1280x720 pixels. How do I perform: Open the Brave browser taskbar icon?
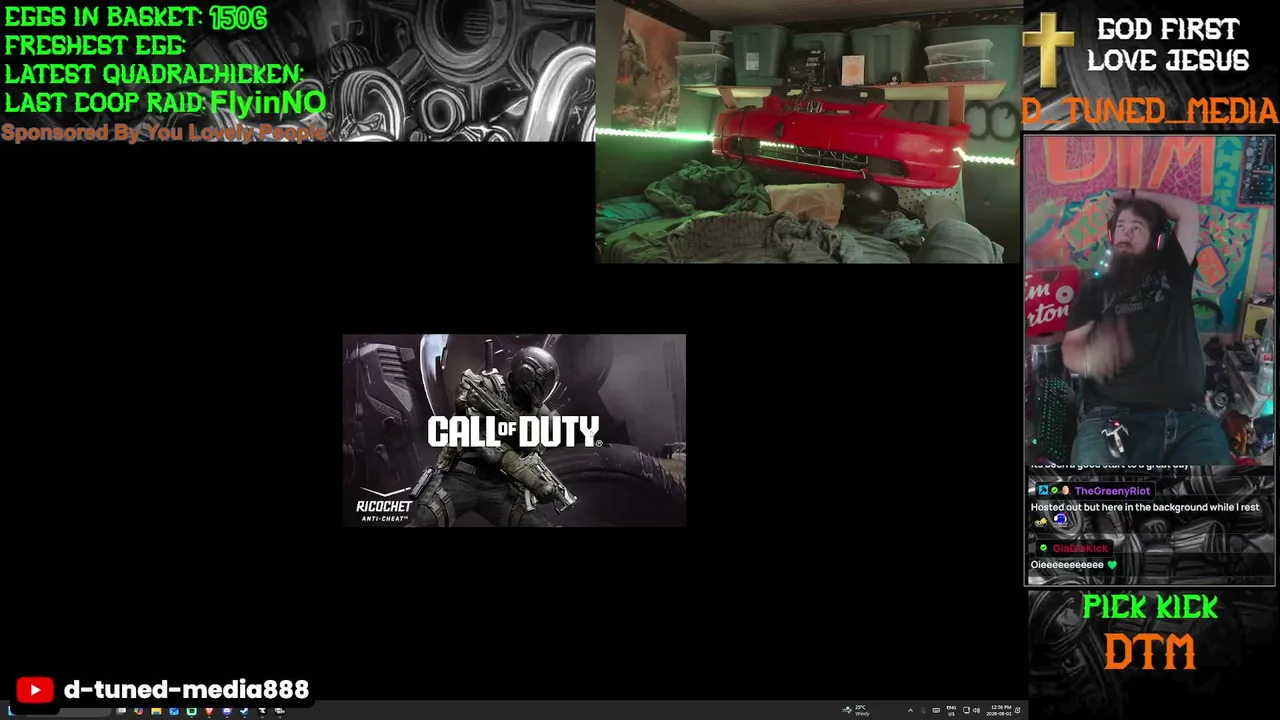point(209,711)
